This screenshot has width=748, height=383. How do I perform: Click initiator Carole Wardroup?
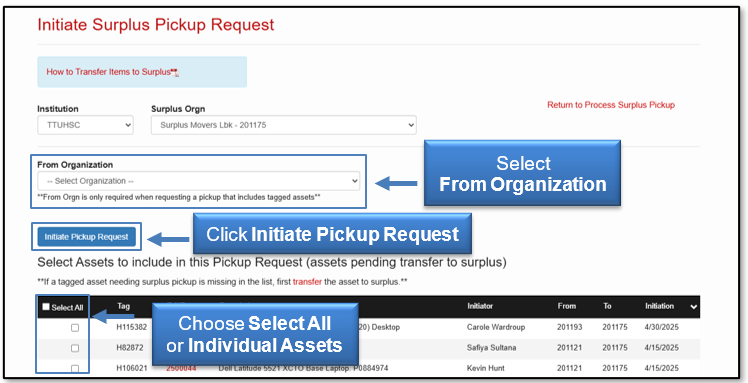496,327
